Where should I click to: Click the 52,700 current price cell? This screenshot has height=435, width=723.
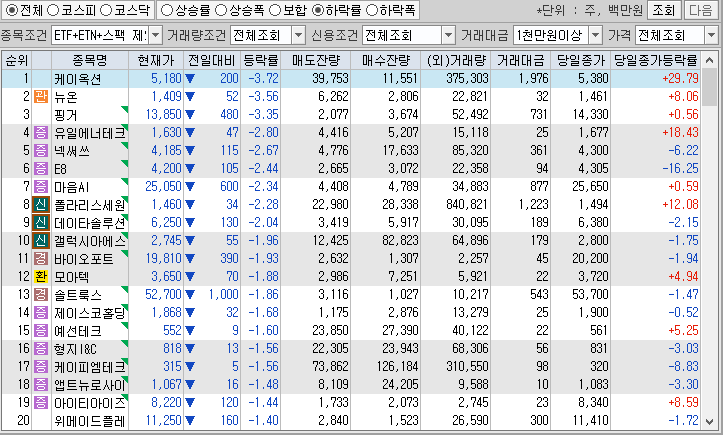pos(163,294)
